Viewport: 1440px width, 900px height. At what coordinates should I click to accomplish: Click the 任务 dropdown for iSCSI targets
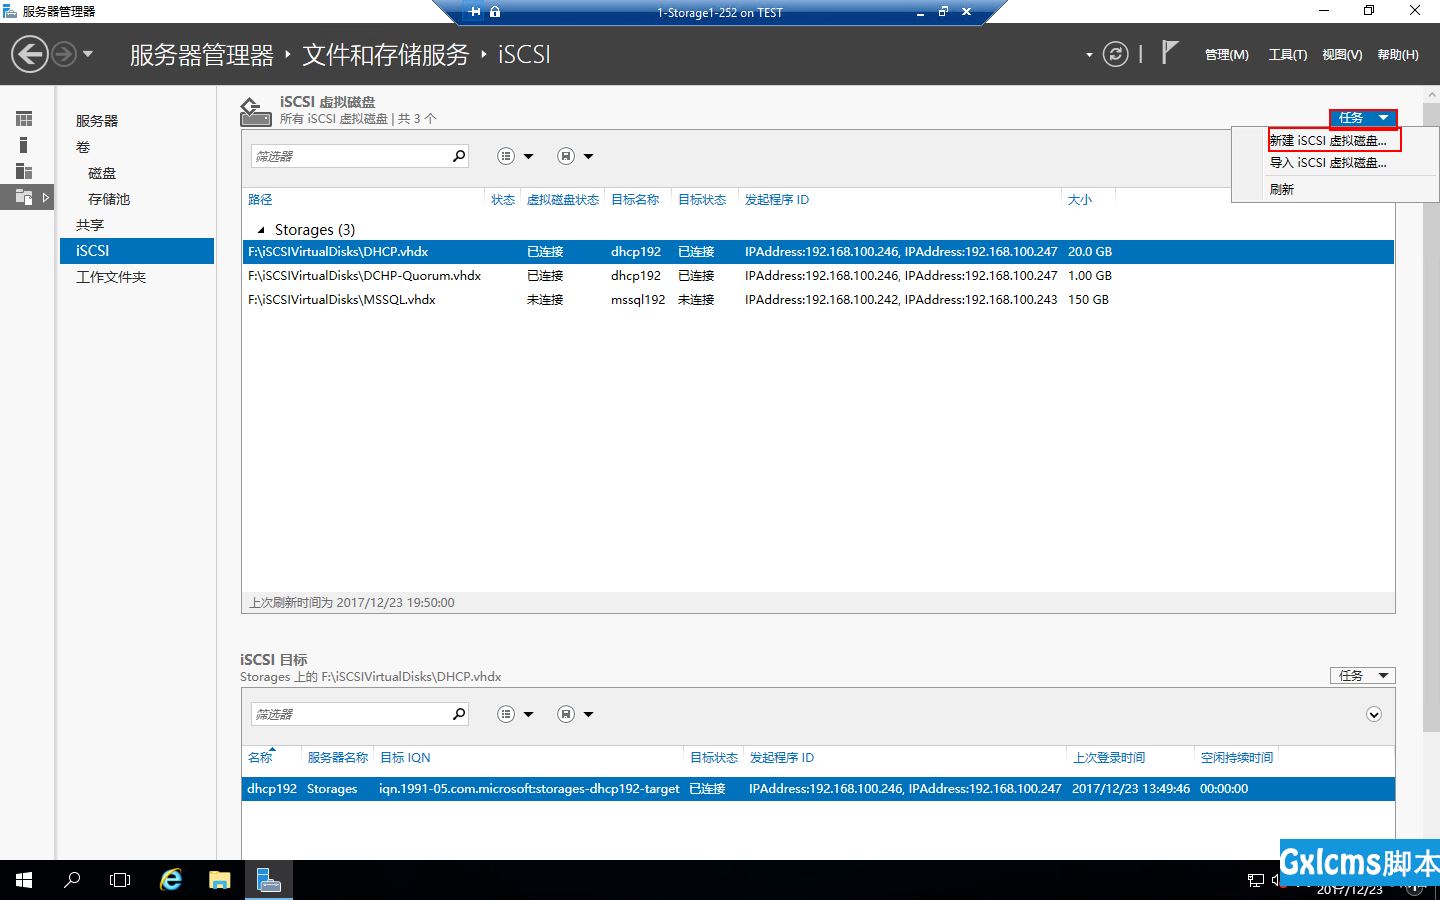[x=1363, y=676]
